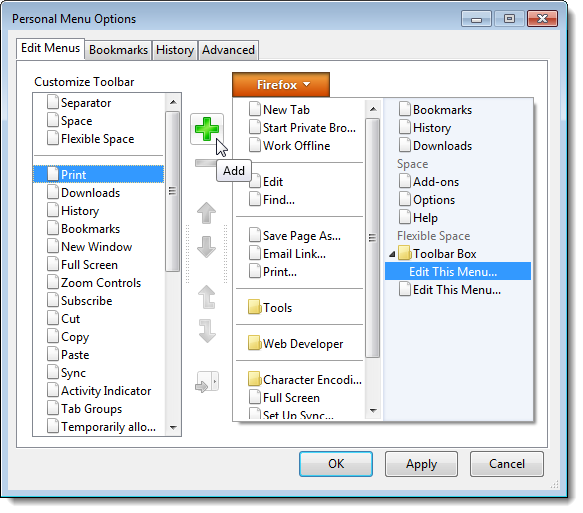This screenshot has height=513, width=583.
Task: Select highlighted Edit This Menu... entry
Action: pyautogui.click(x=458, y=271)
